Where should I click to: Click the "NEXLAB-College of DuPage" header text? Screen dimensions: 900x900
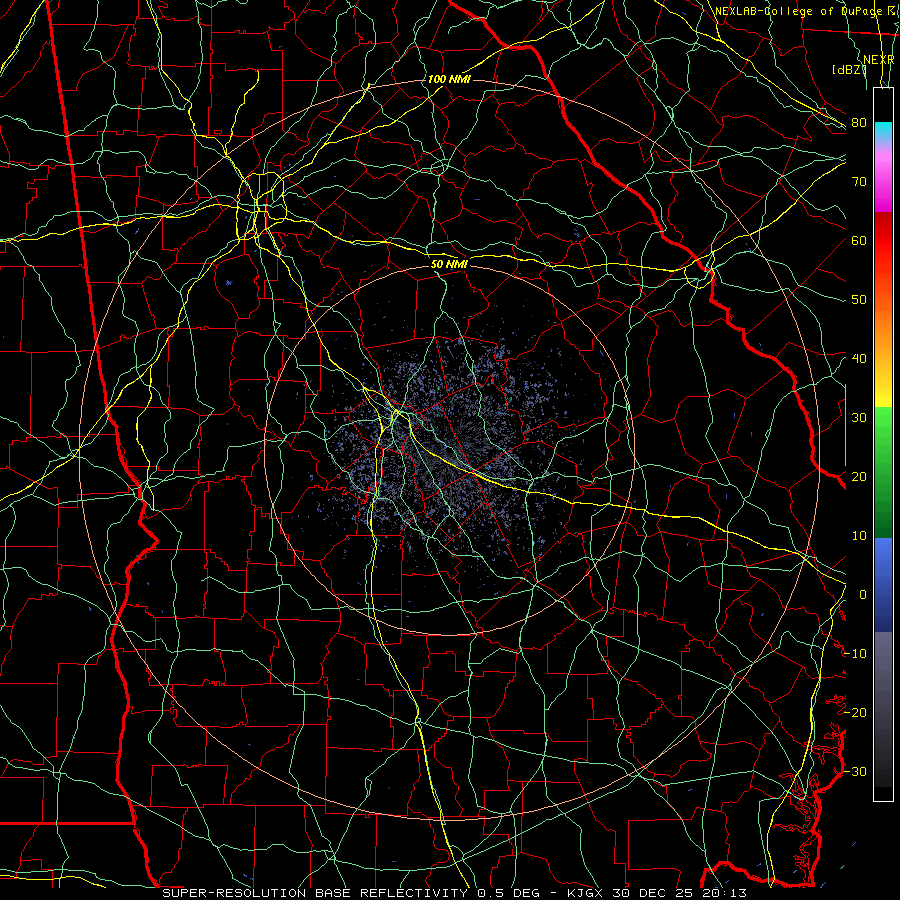pyautogui.click(x=797, y=11)
